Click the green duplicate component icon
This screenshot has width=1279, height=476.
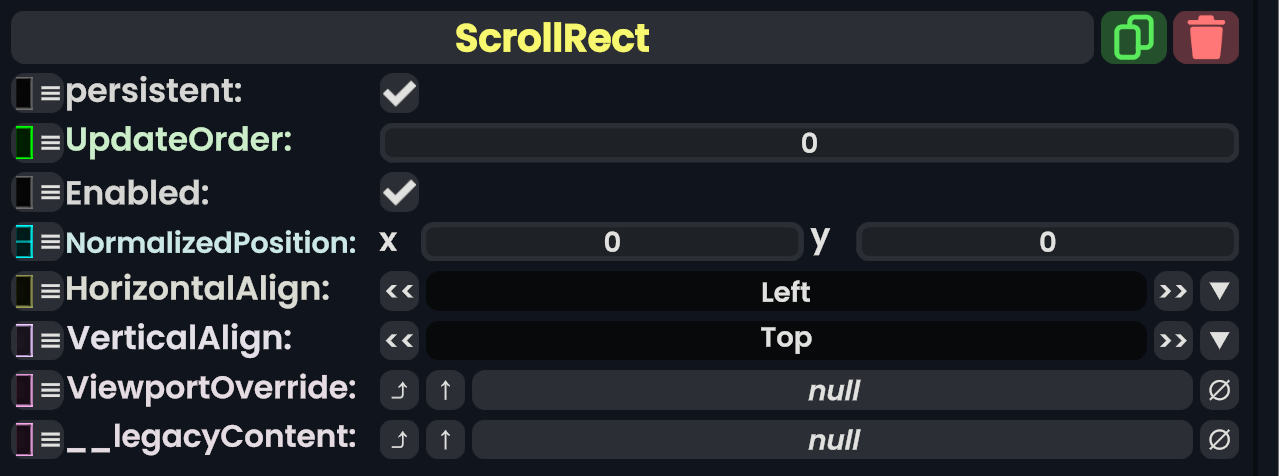(x=1133, y=38)
